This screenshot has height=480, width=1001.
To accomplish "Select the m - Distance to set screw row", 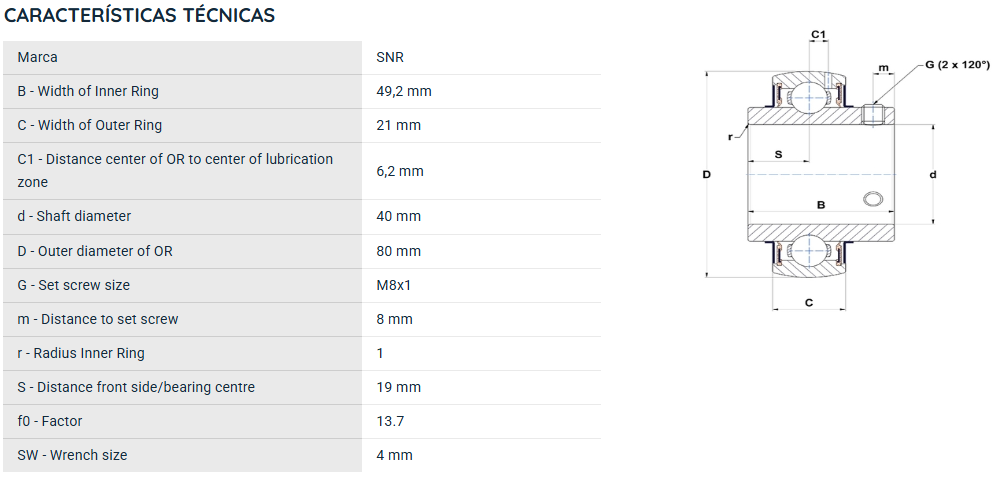I will click(x=302, y=319).
